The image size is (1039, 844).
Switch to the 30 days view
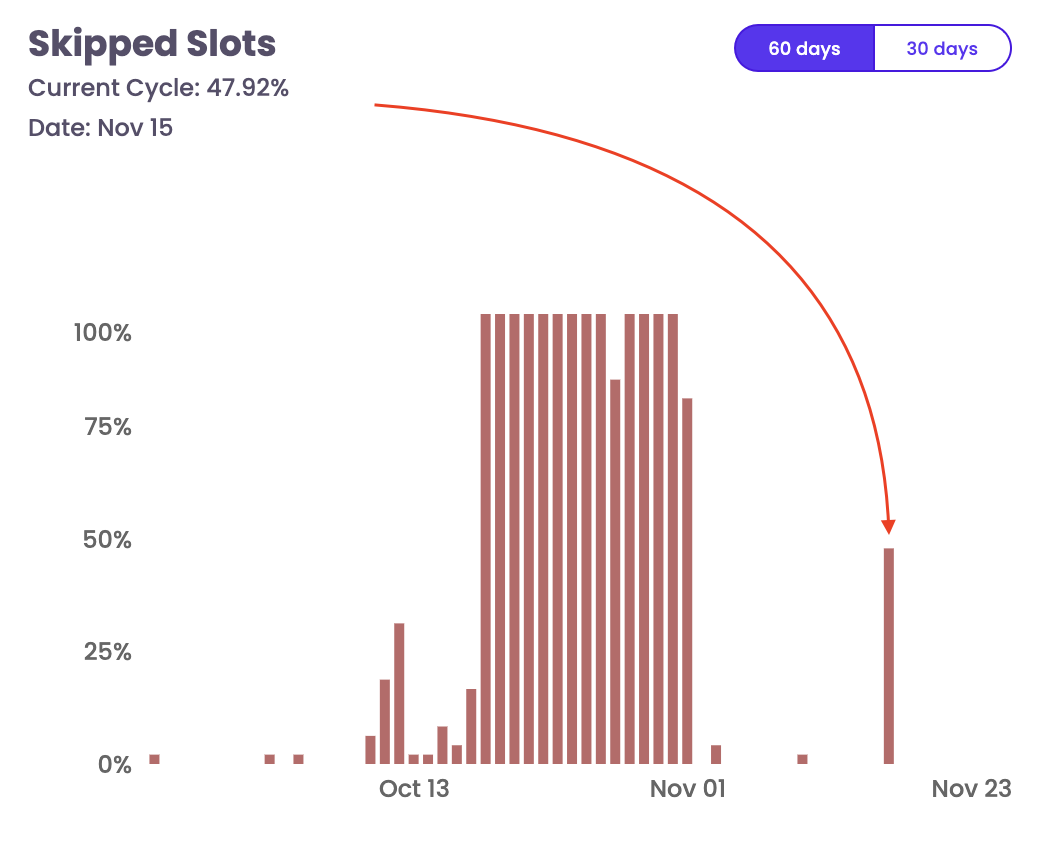click(x=941, y=47)
